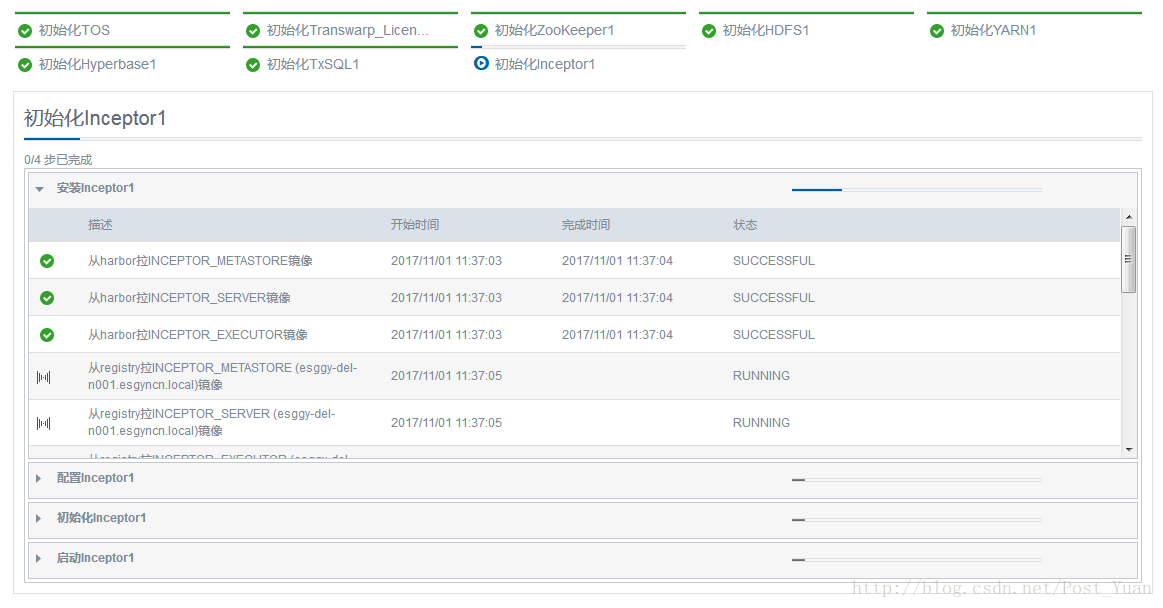Open the 初始化Transwarp_Licen... step tab
Screen dimensions: 1163x608
pyautogui.click(x=350, y=30)
